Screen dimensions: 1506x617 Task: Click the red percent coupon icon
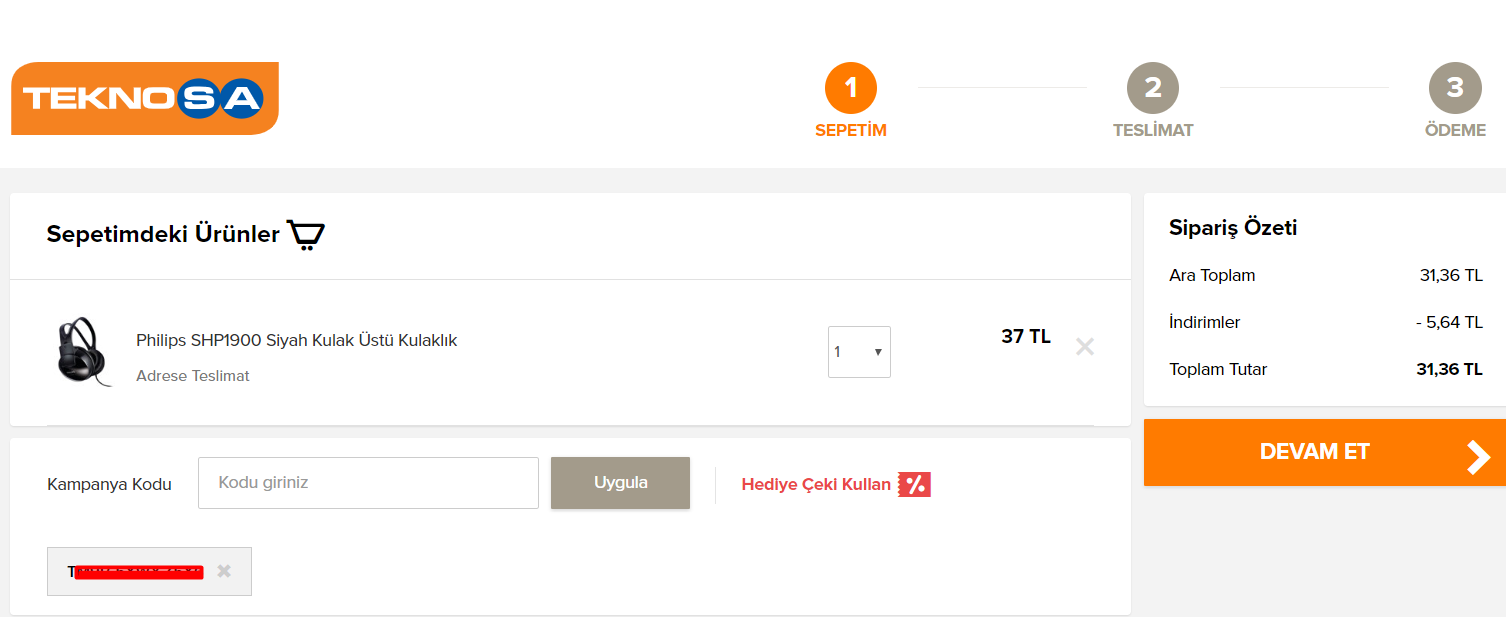914,485
